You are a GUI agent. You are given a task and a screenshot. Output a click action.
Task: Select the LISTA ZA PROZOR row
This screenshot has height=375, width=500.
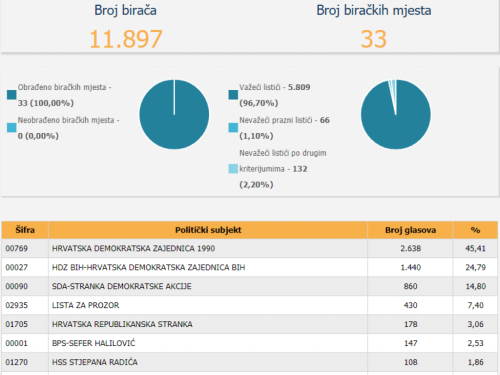250,305
